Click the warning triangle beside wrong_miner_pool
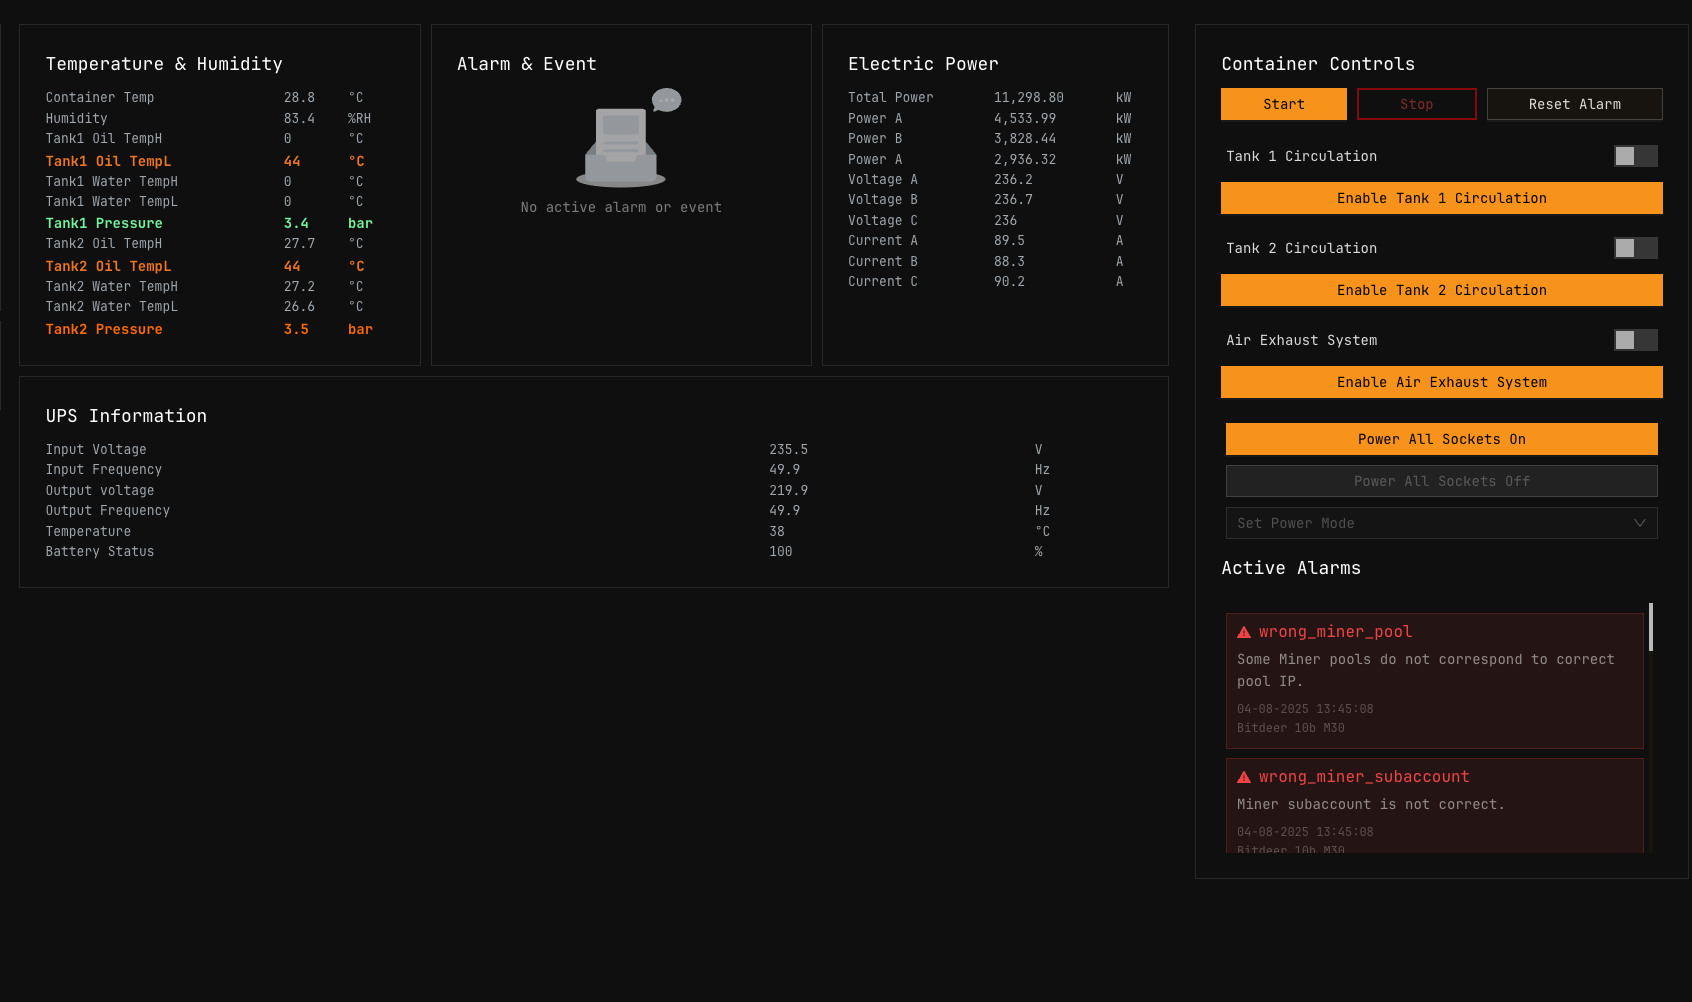This screenshot has height=1002, width=1692. [x=1244, y=632]
